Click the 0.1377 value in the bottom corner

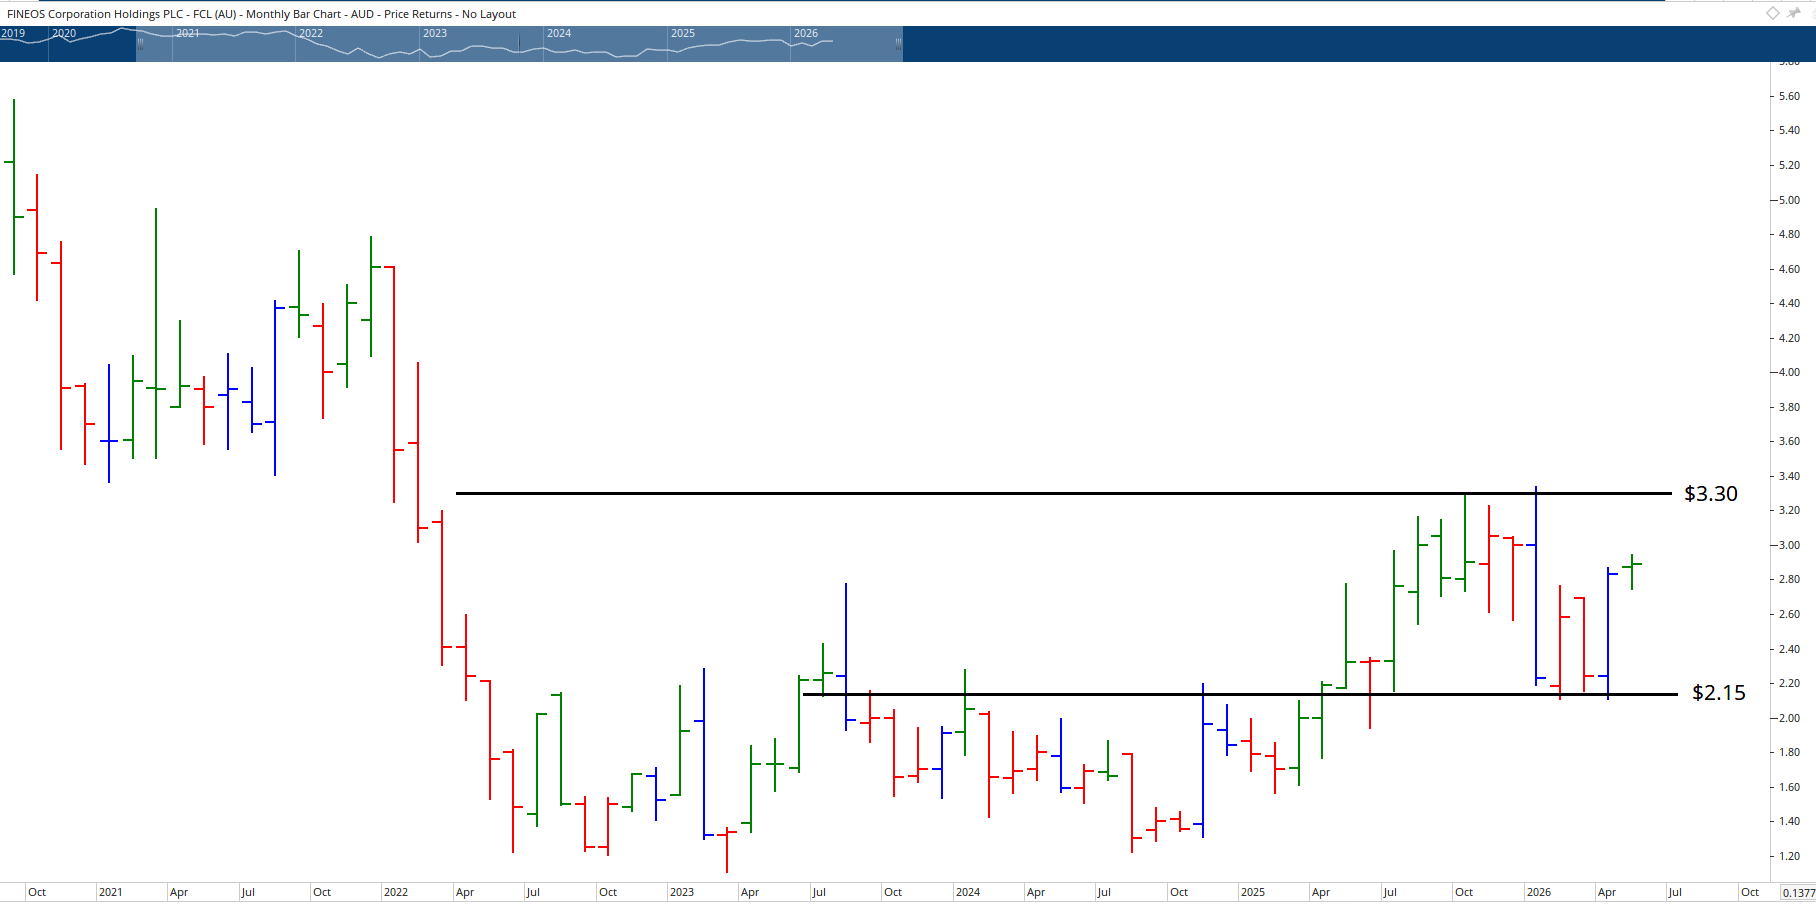pyautogui.click(x=1798, y=893)
